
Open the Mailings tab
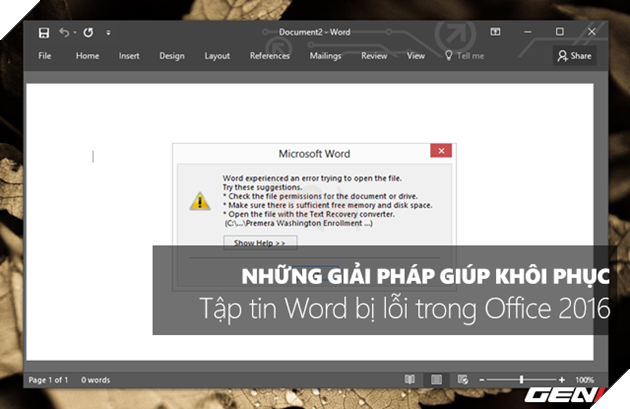[x=325, y=56]
